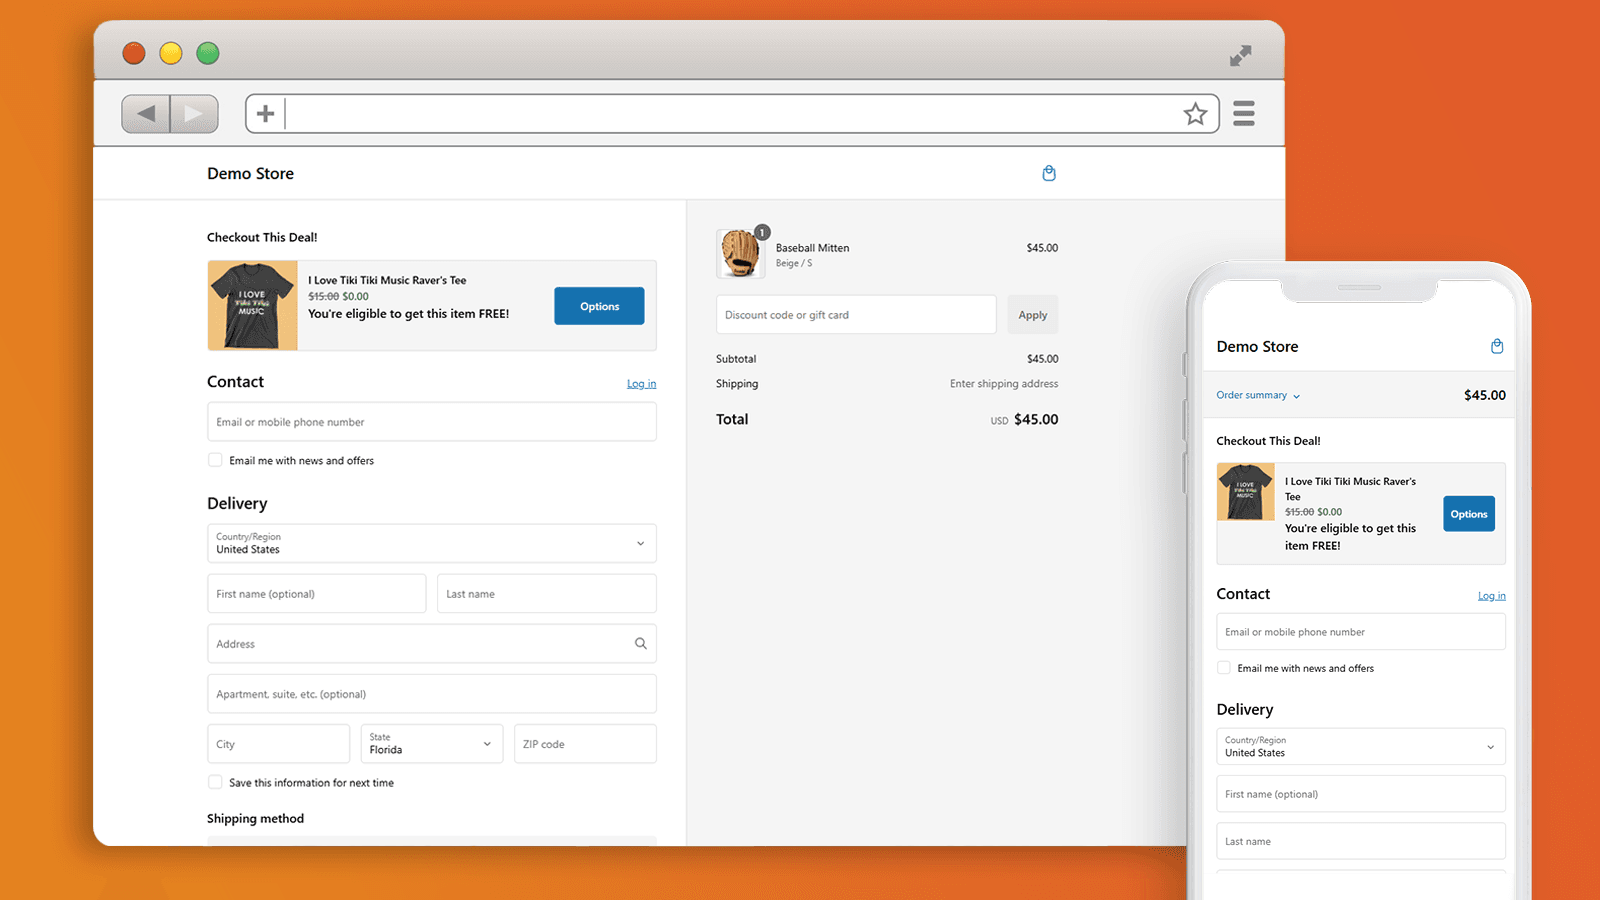1600x900 pixels.
Task: Click the fullscreen expand arrows icon
Action: (1240, 56)
